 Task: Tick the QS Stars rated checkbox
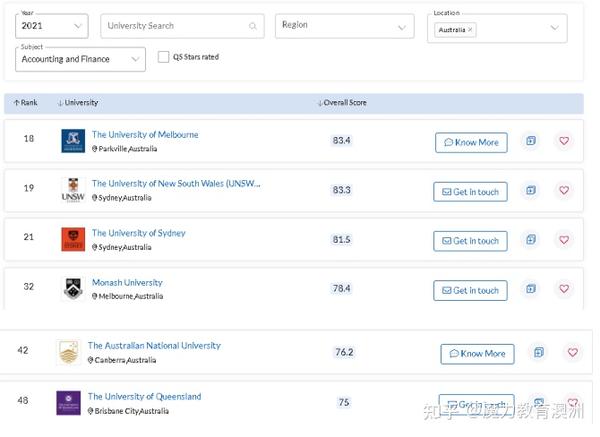point(163,57)
